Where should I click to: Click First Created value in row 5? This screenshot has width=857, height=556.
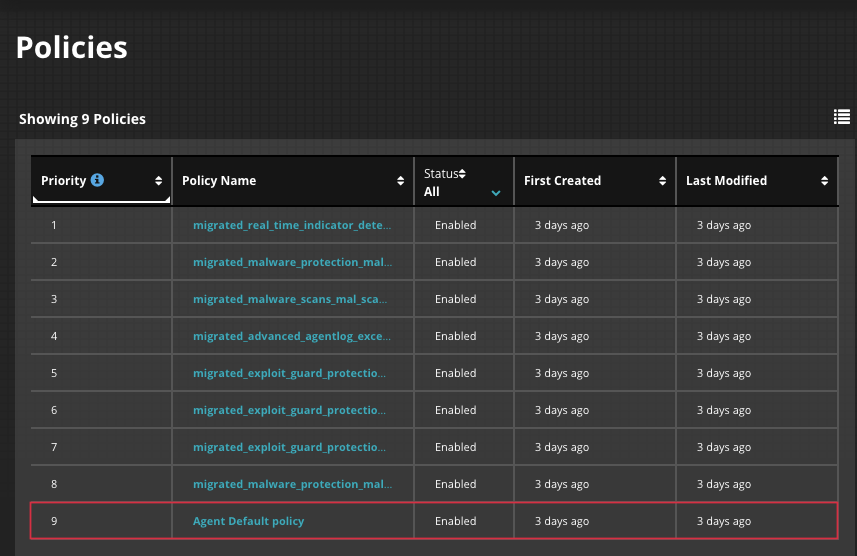coord(562,373)
